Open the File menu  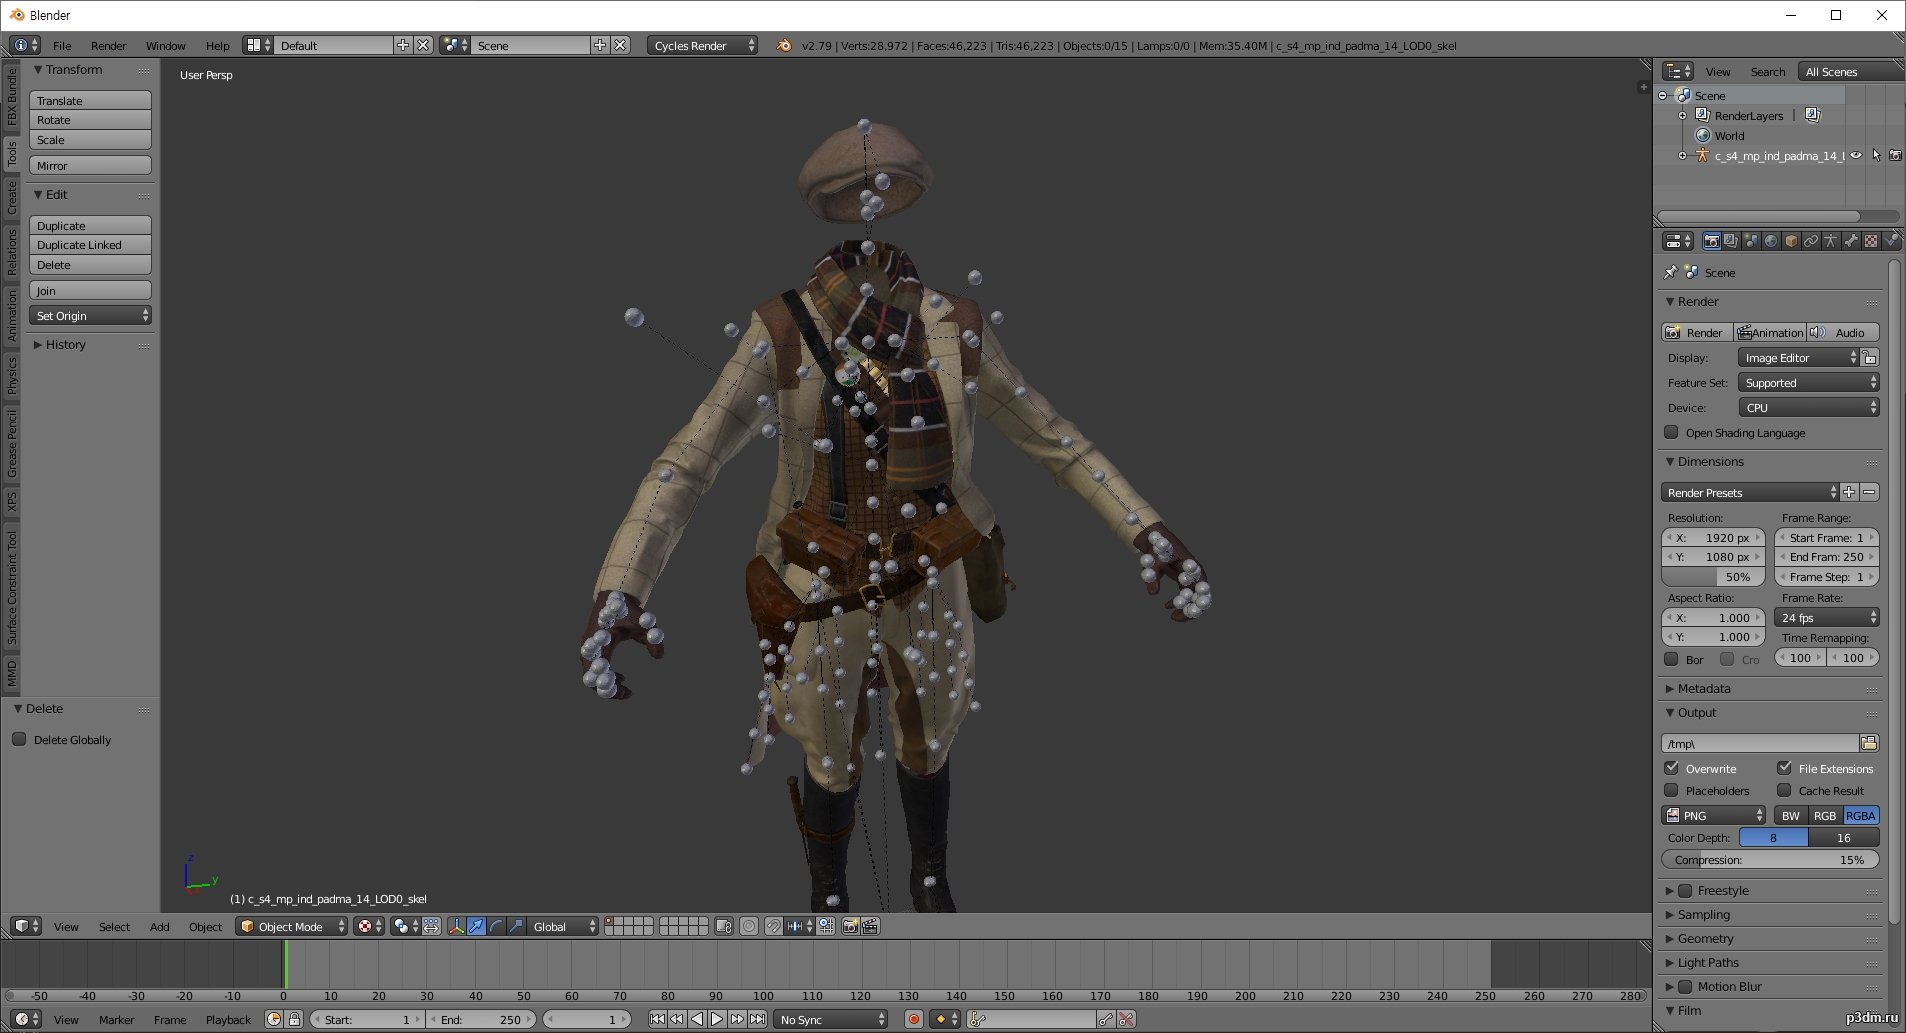click(x=62, y=45)
